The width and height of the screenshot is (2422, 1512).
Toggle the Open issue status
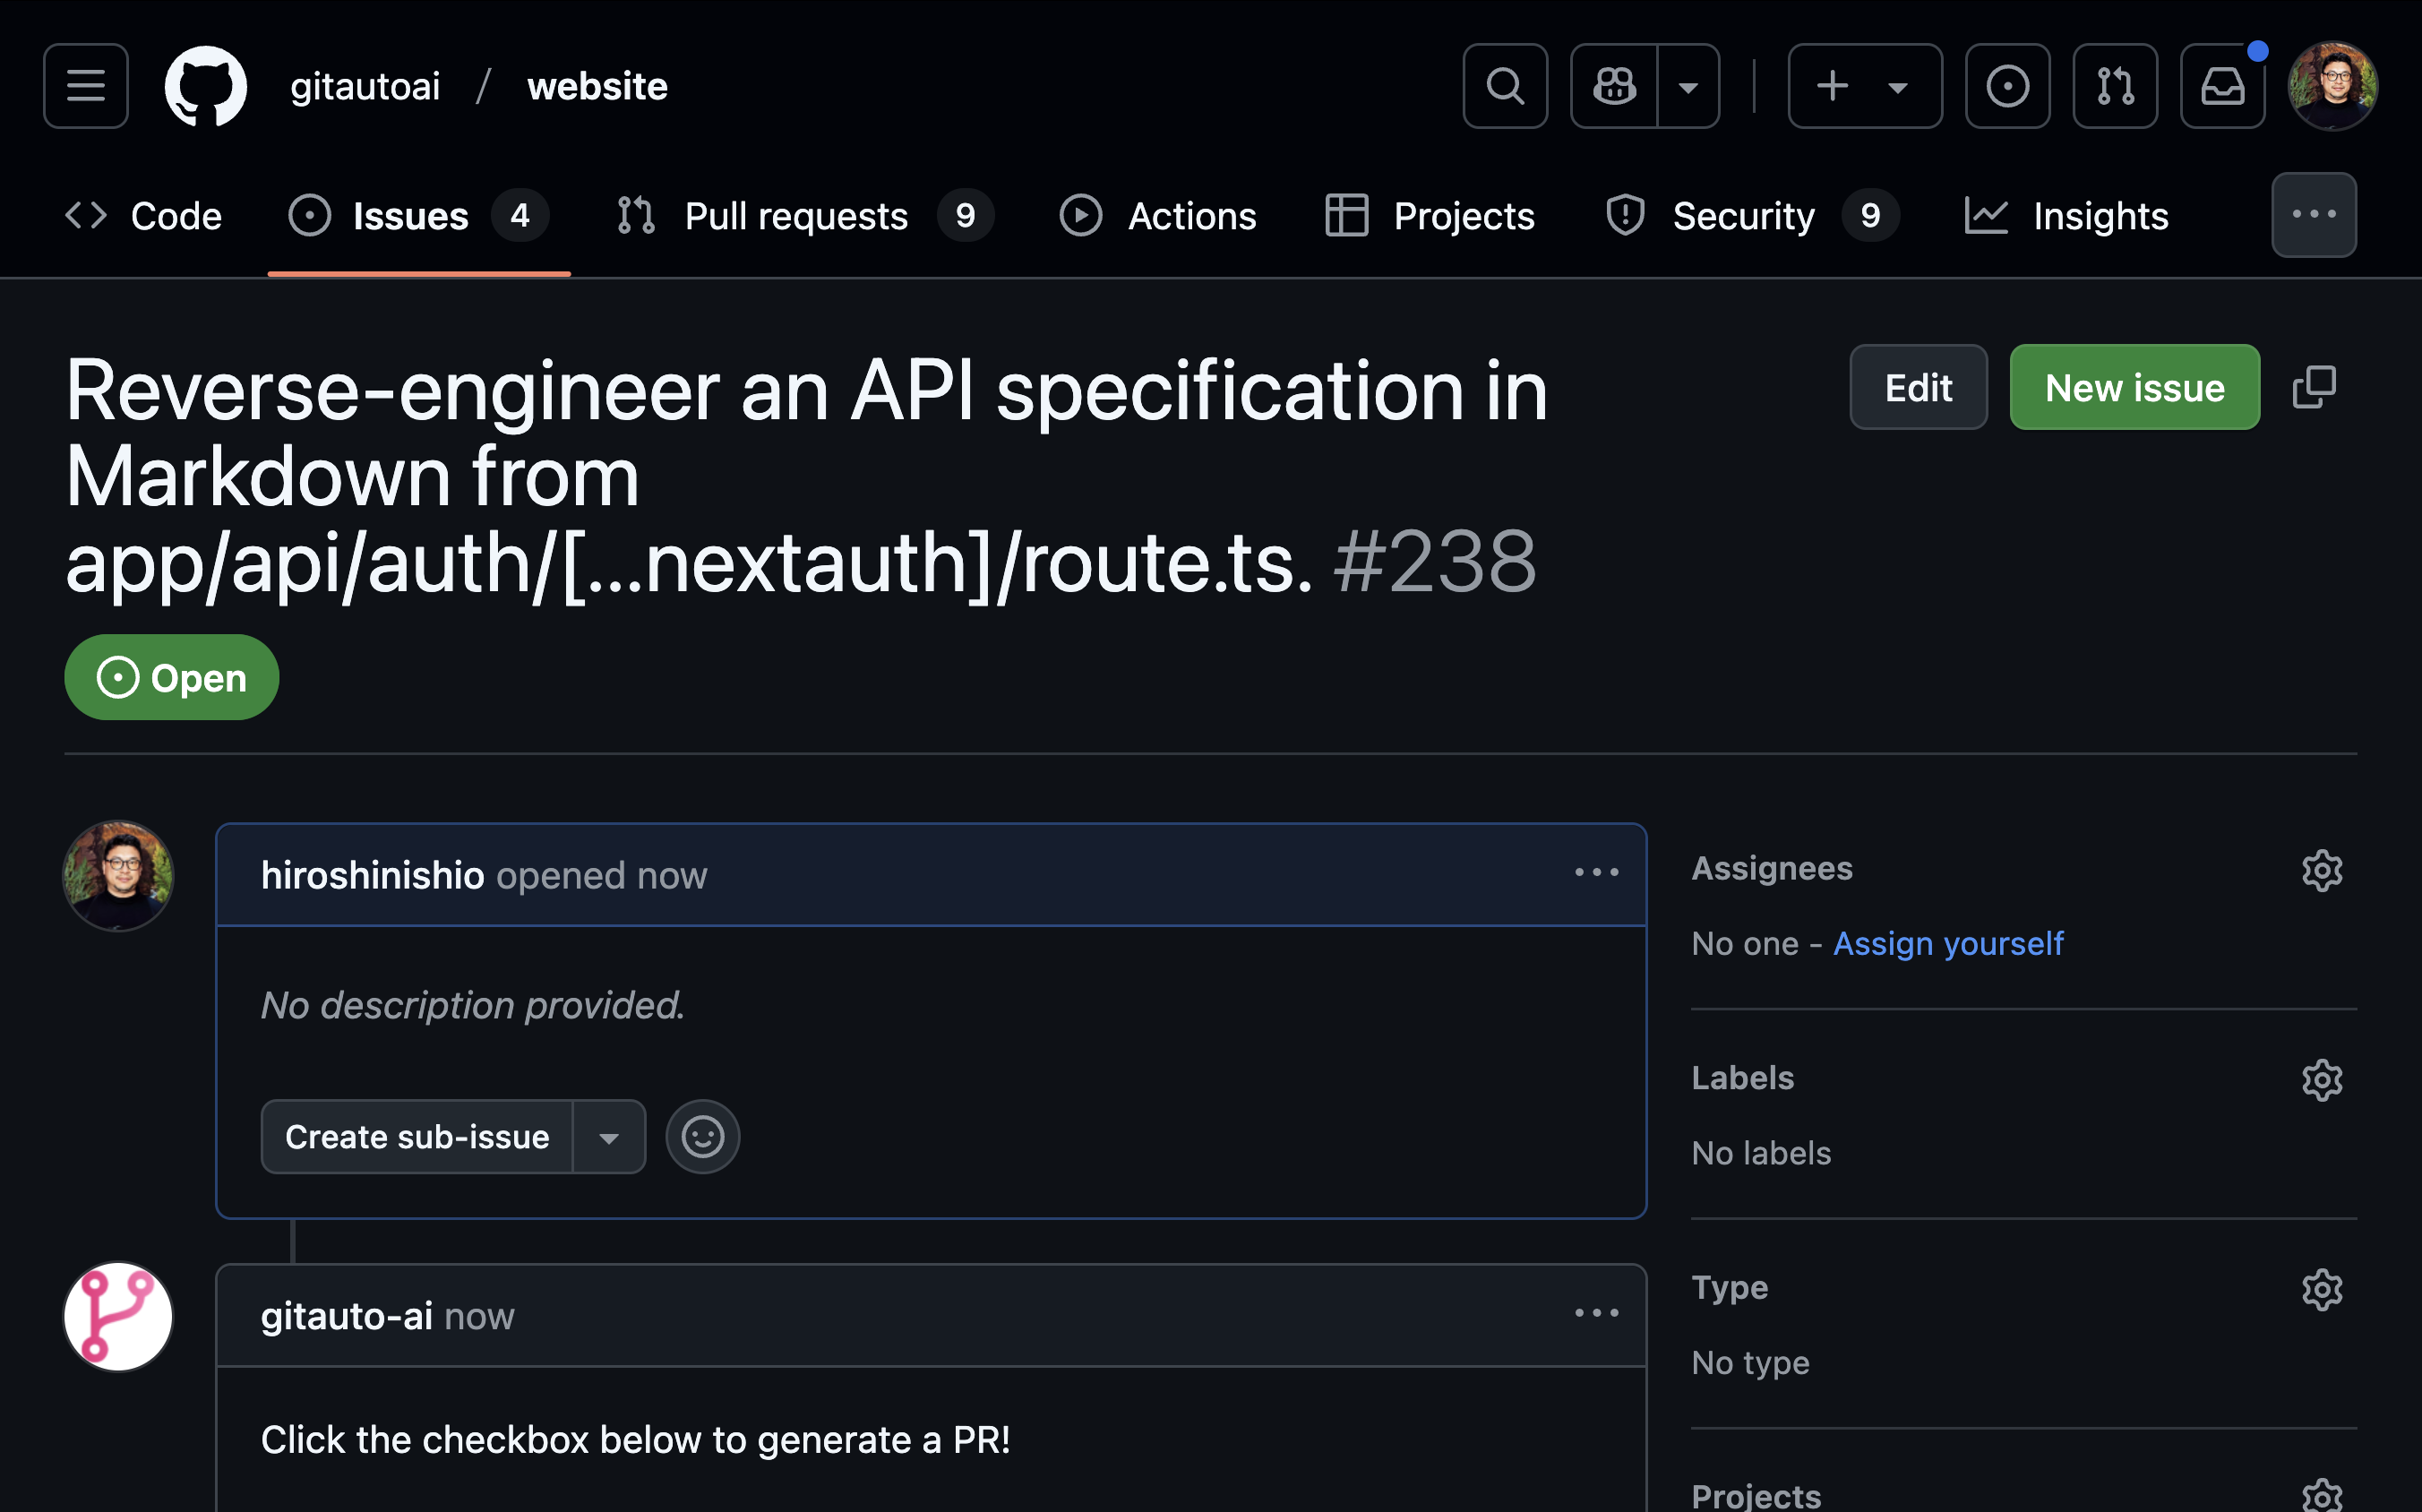(x=171, y=676)
